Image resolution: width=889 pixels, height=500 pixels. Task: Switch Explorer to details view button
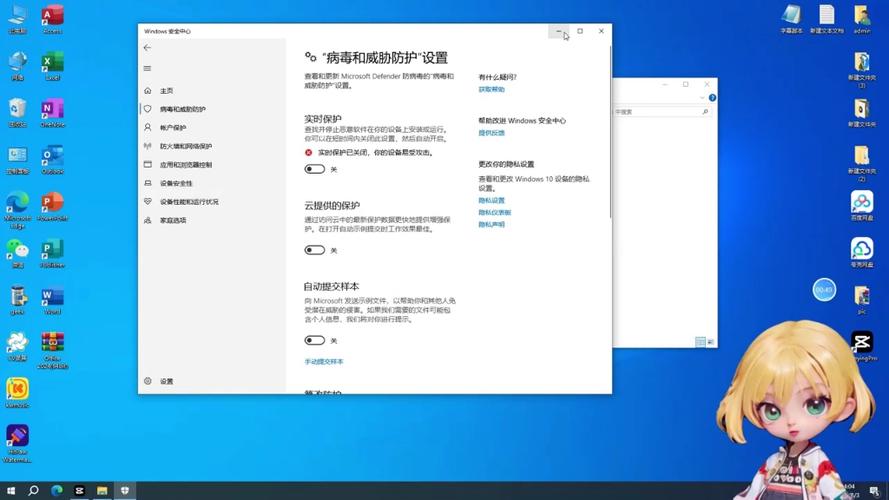coord(701,342)
